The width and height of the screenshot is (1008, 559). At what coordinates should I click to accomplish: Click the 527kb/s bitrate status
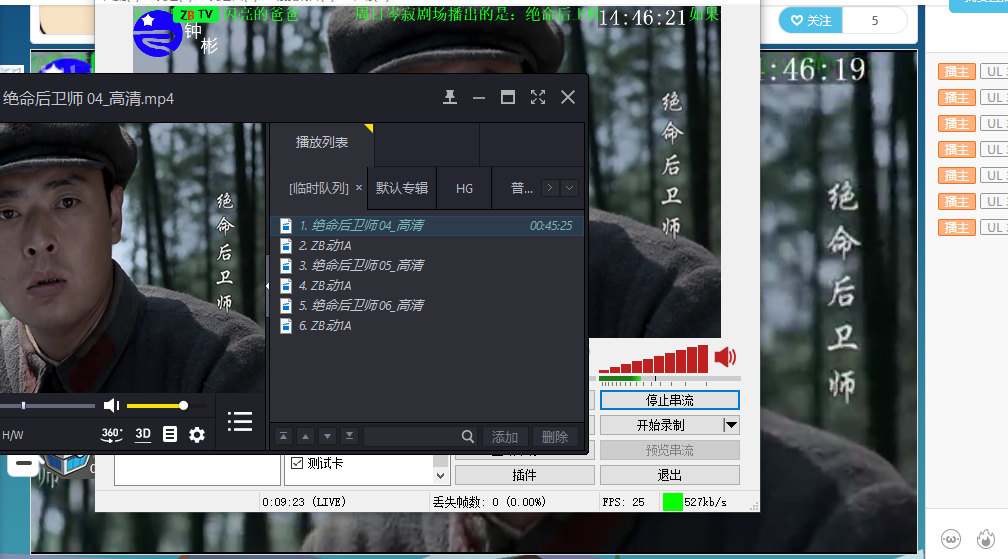(x=705, y=502)
